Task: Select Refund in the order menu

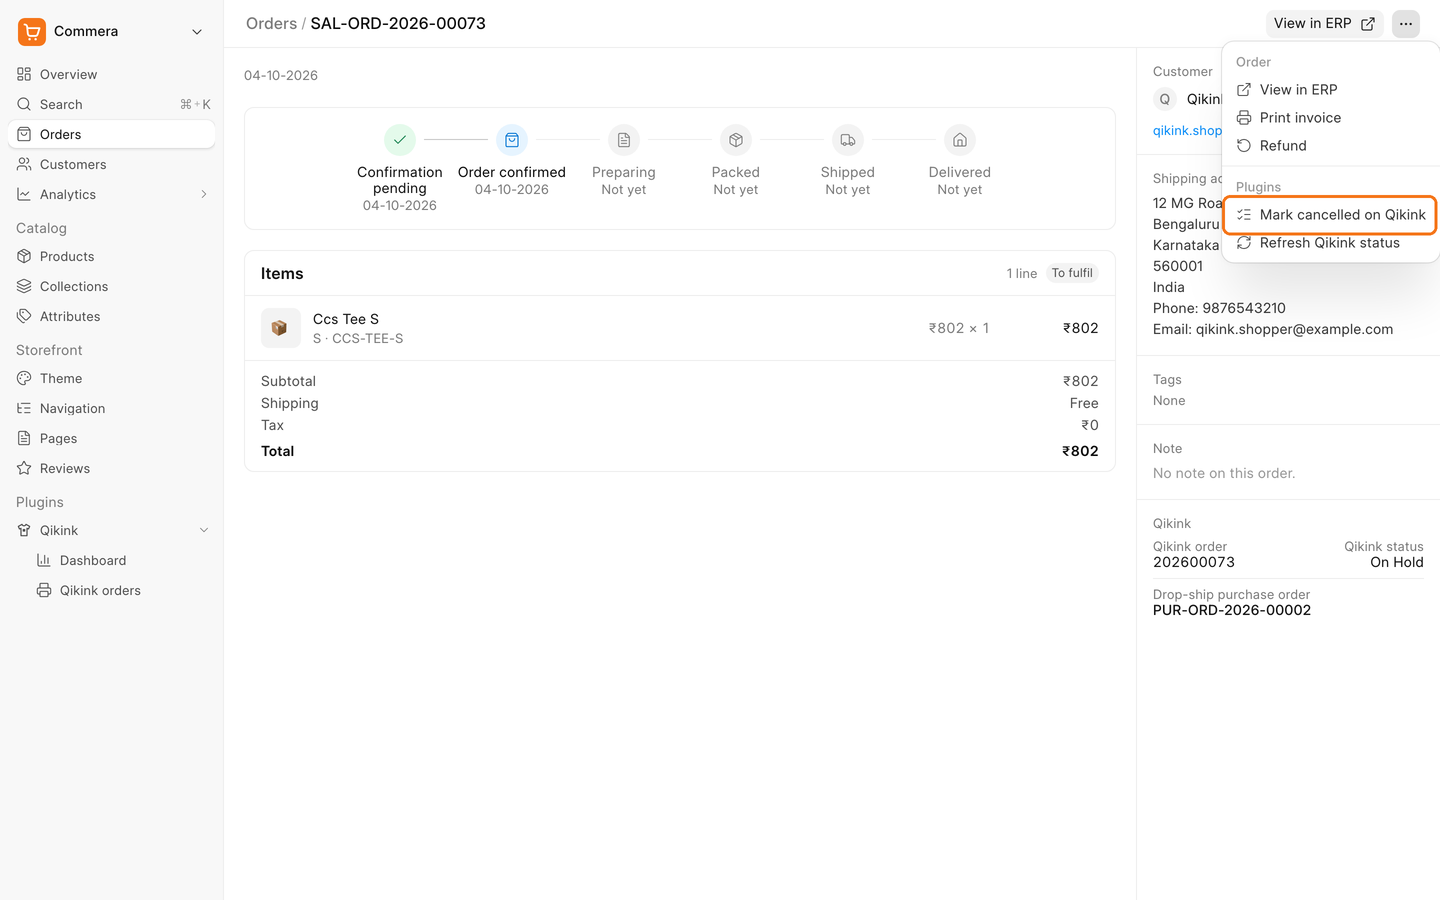Action: coord(1330,145)
